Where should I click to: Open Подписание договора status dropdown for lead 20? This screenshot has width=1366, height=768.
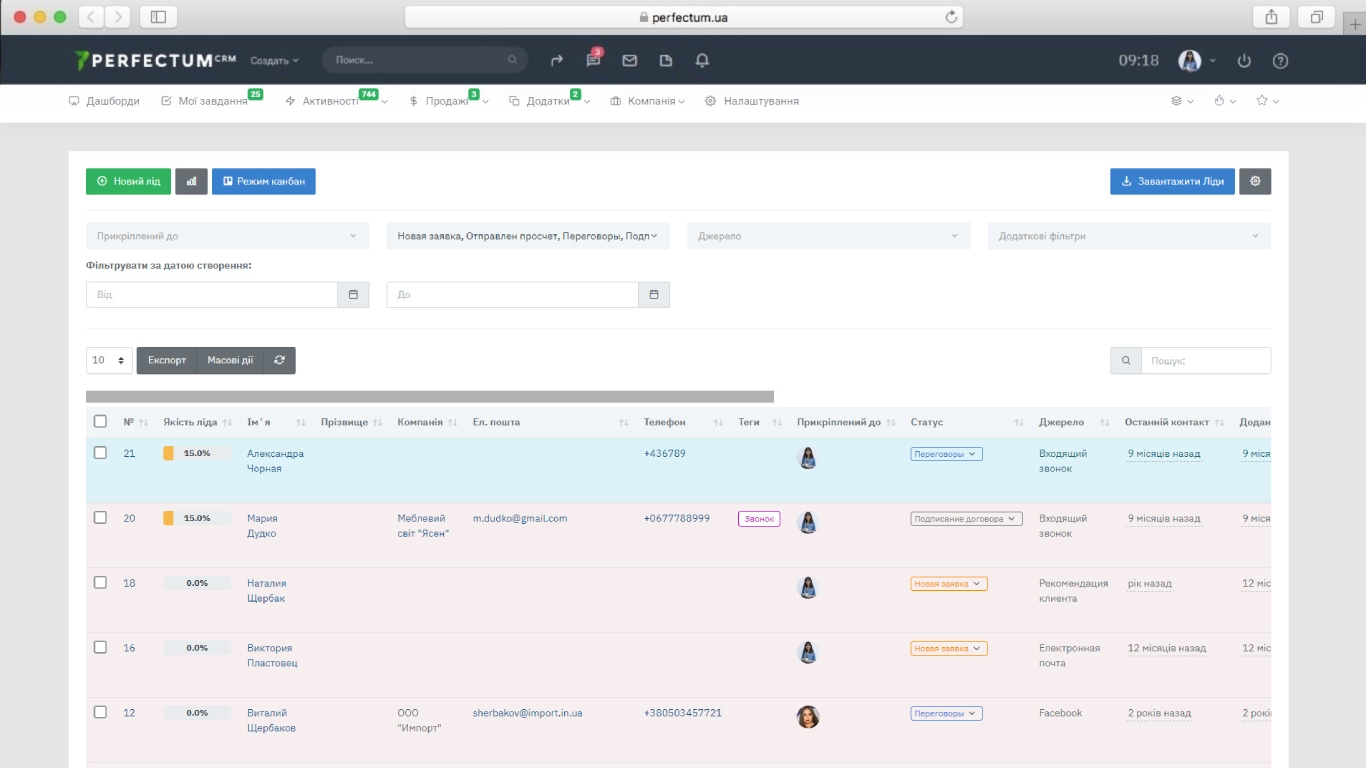coord(966,519)
